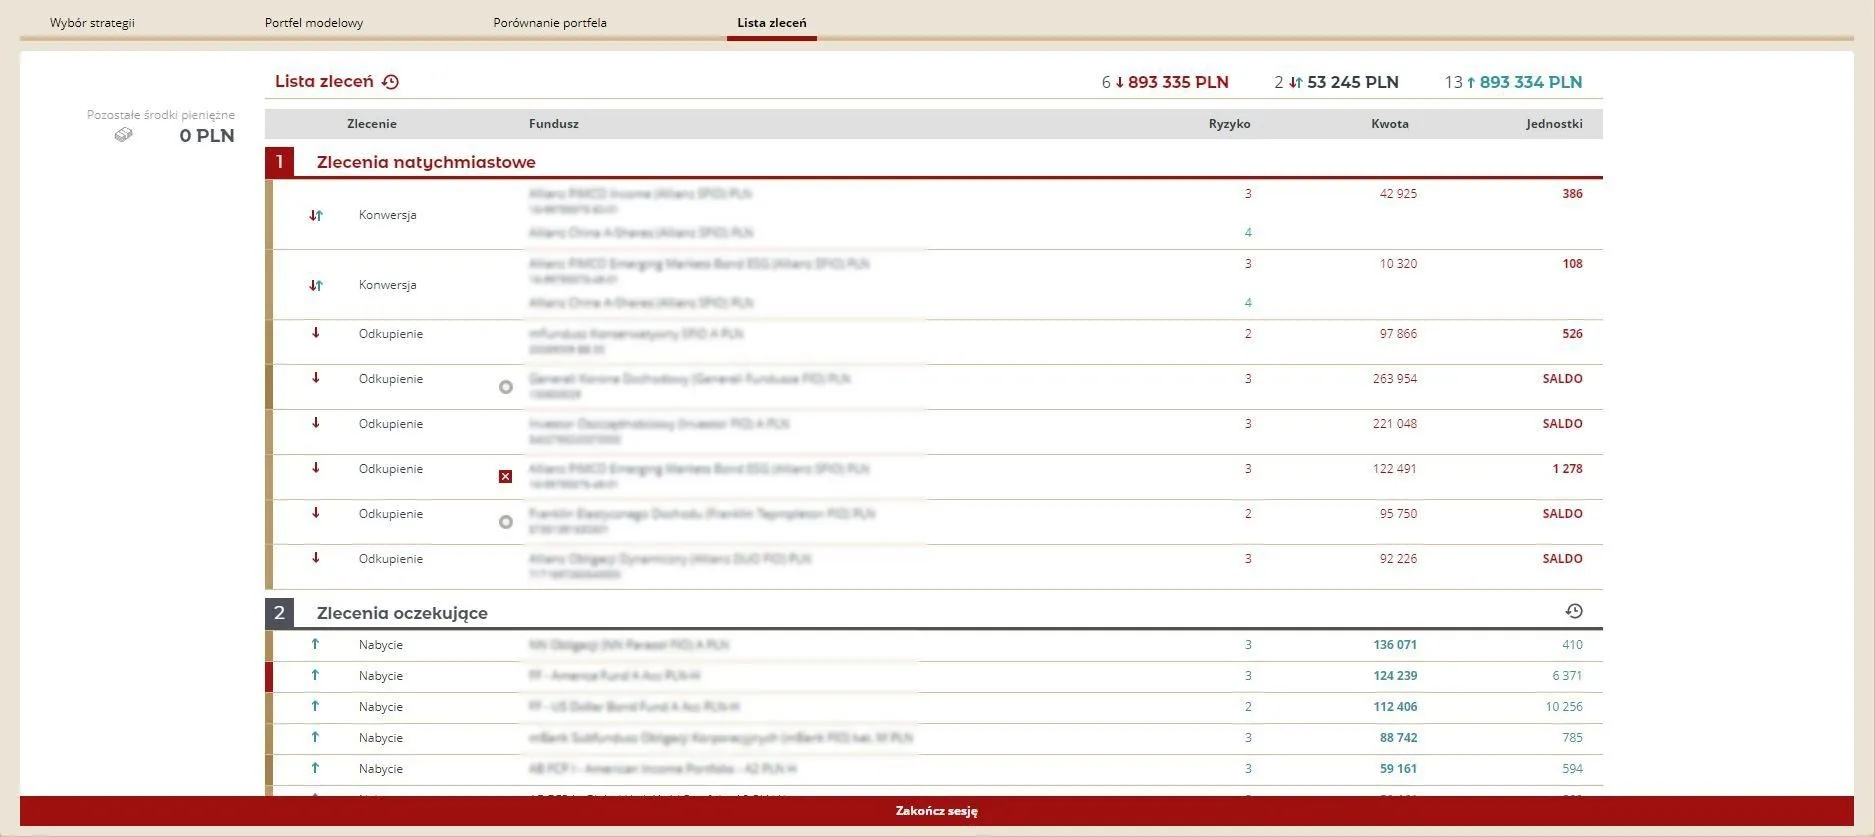Click the units value 6 371
1875x837 pixels.
point(1567,676)
